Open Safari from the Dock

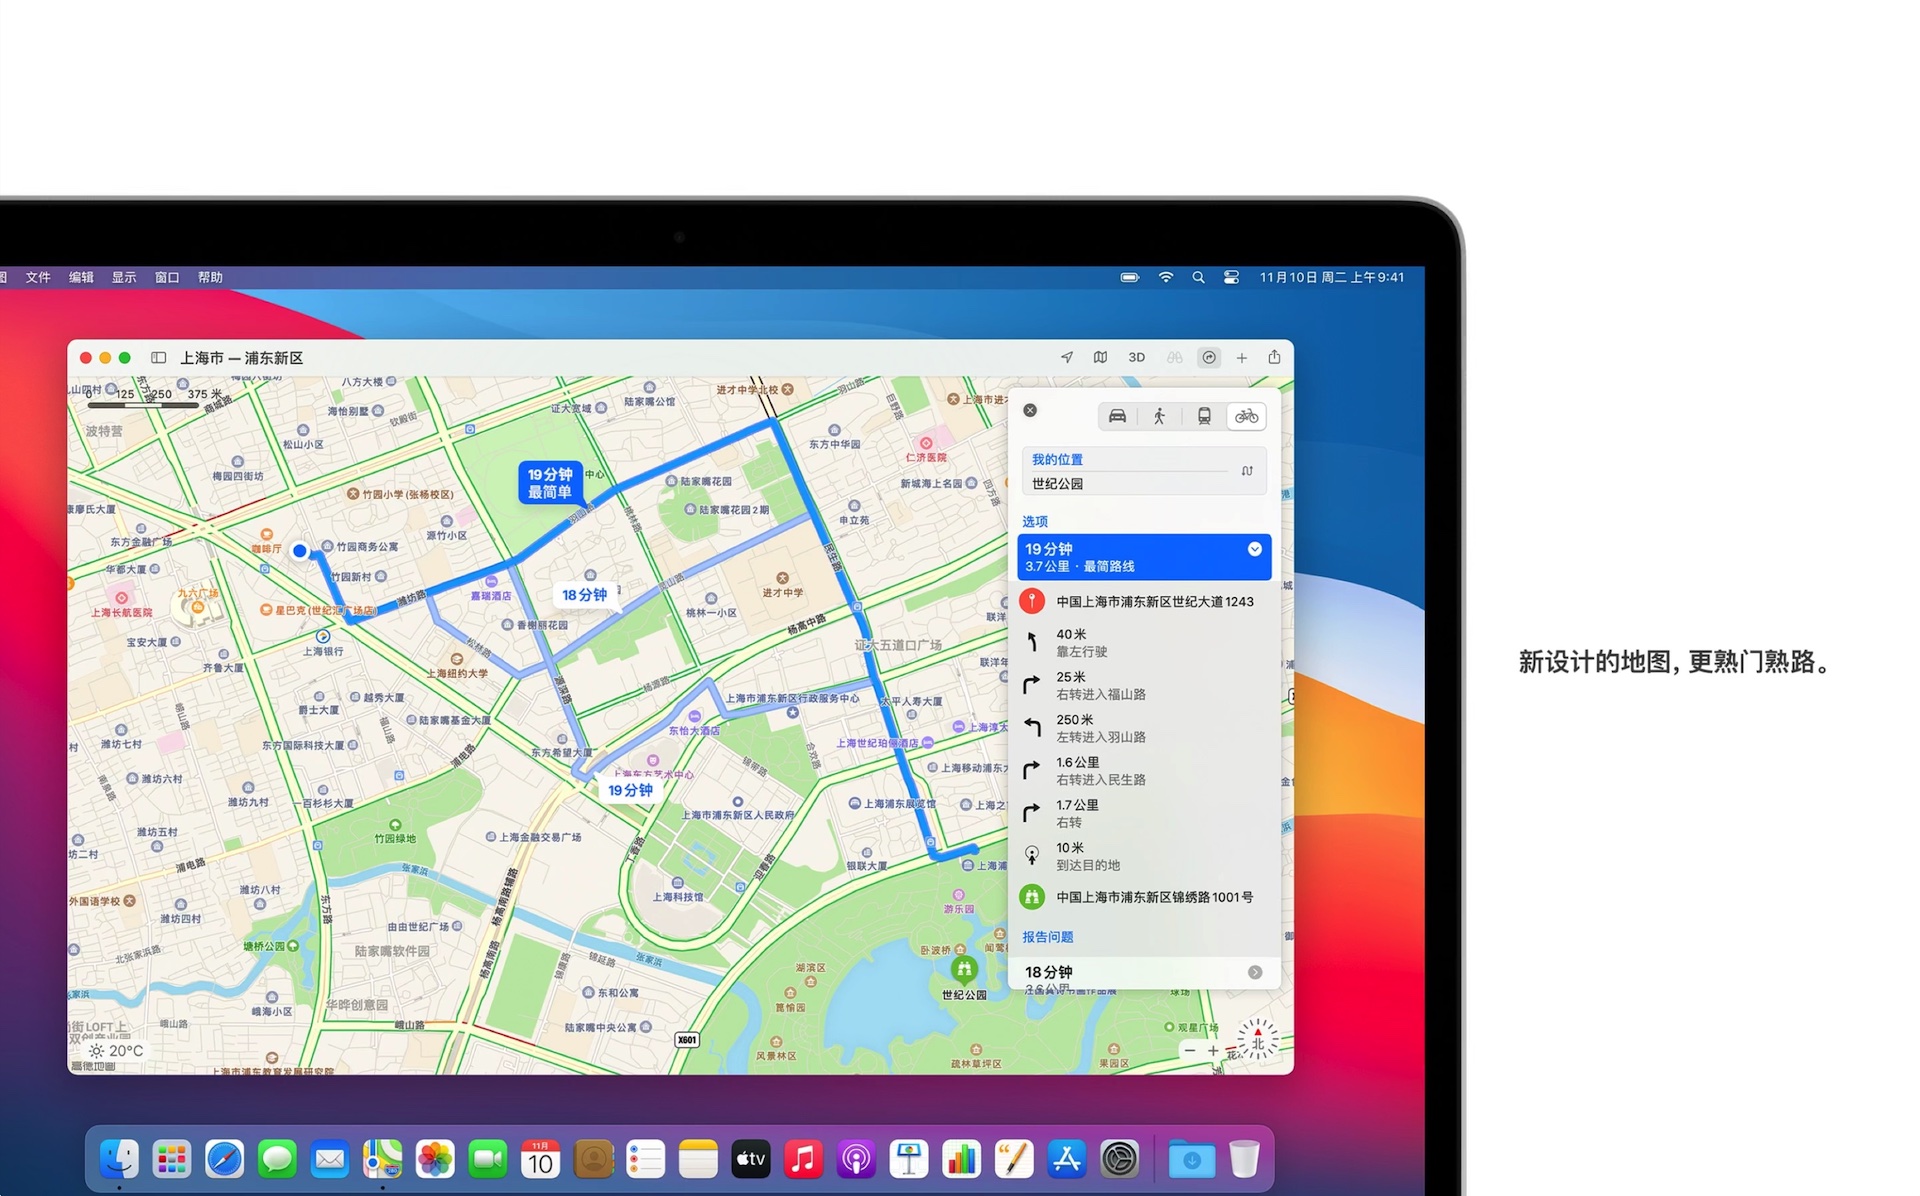click(x=224, y=1159)
